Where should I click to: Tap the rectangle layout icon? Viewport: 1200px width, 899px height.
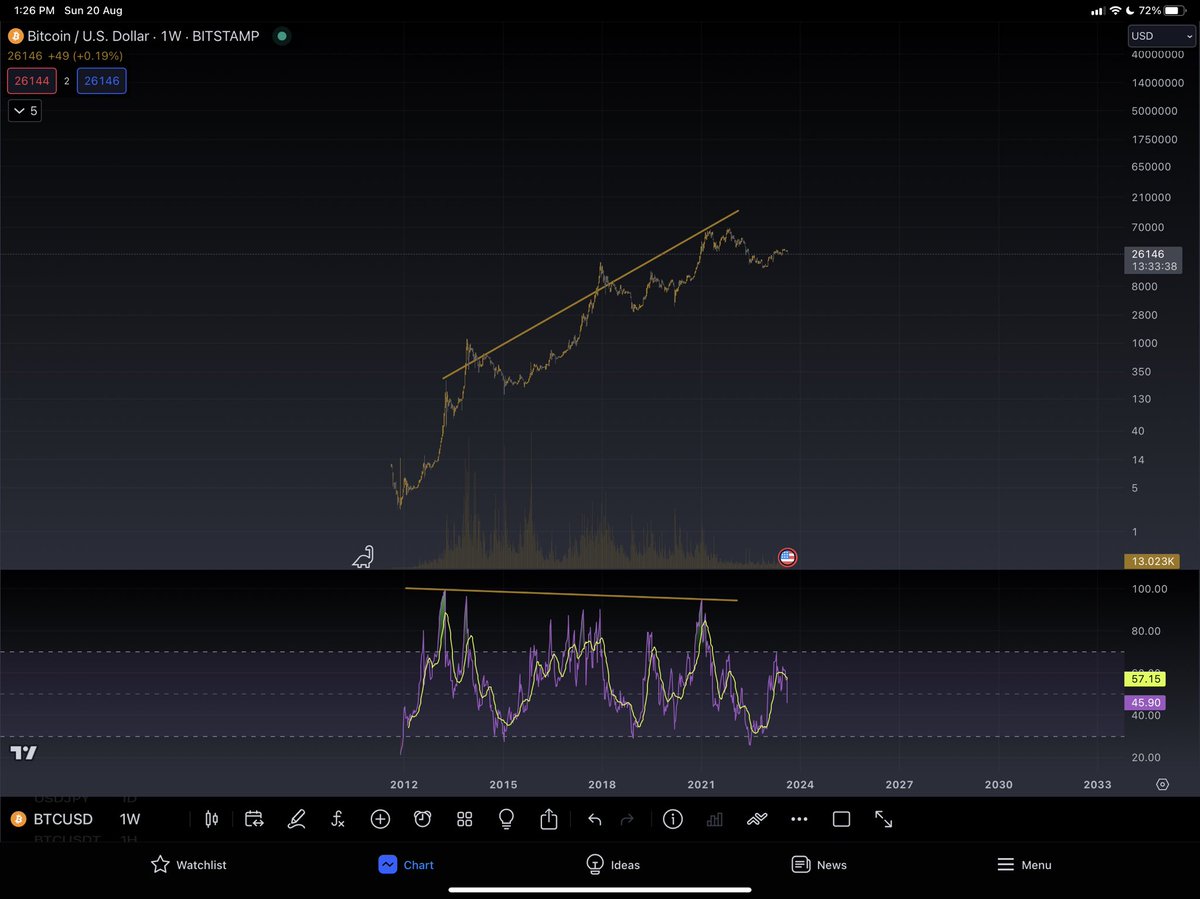pos(841,819)
